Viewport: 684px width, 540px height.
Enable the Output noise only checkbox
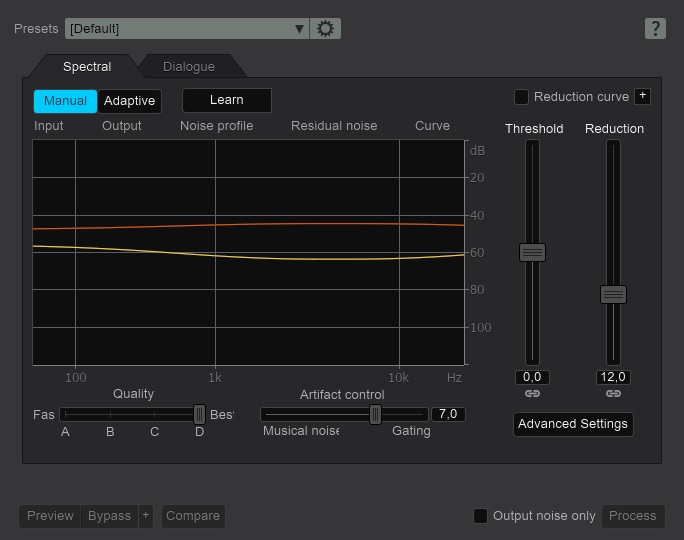pyautogui.click(x=480, y=516)
